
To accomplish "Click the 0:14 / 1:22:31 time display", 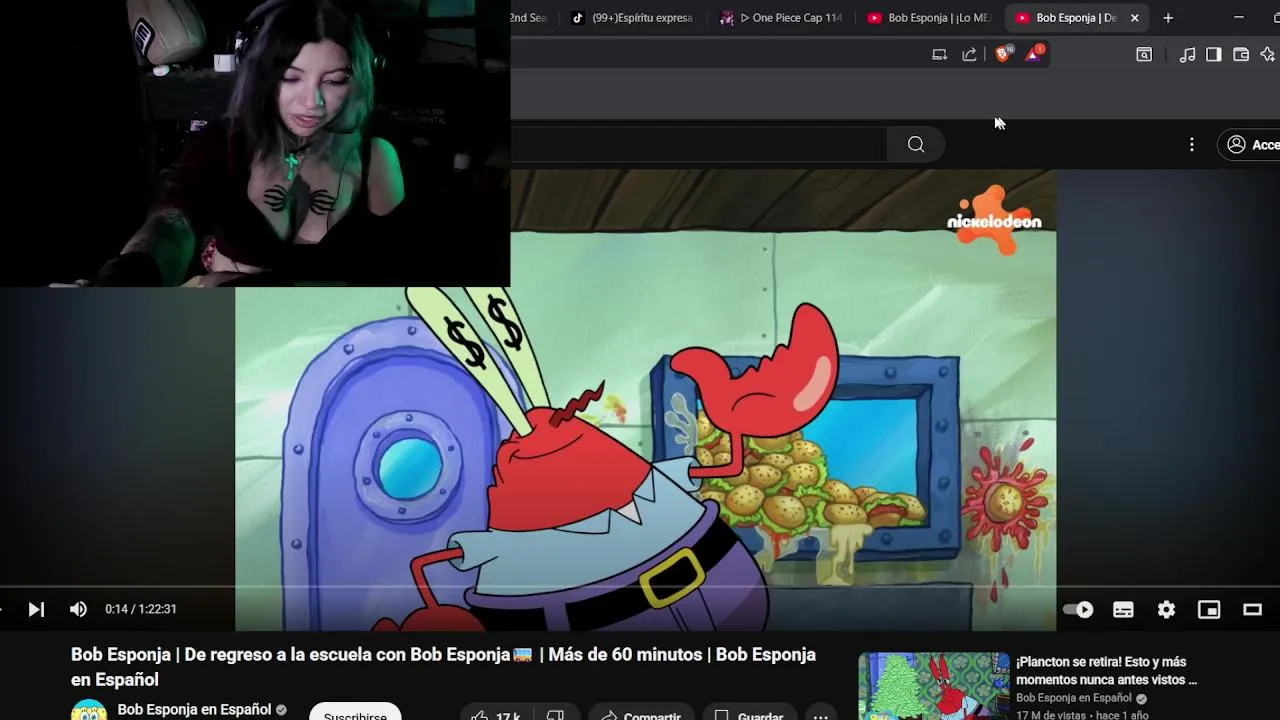I will pyautogui.click(x=141, y=609).
